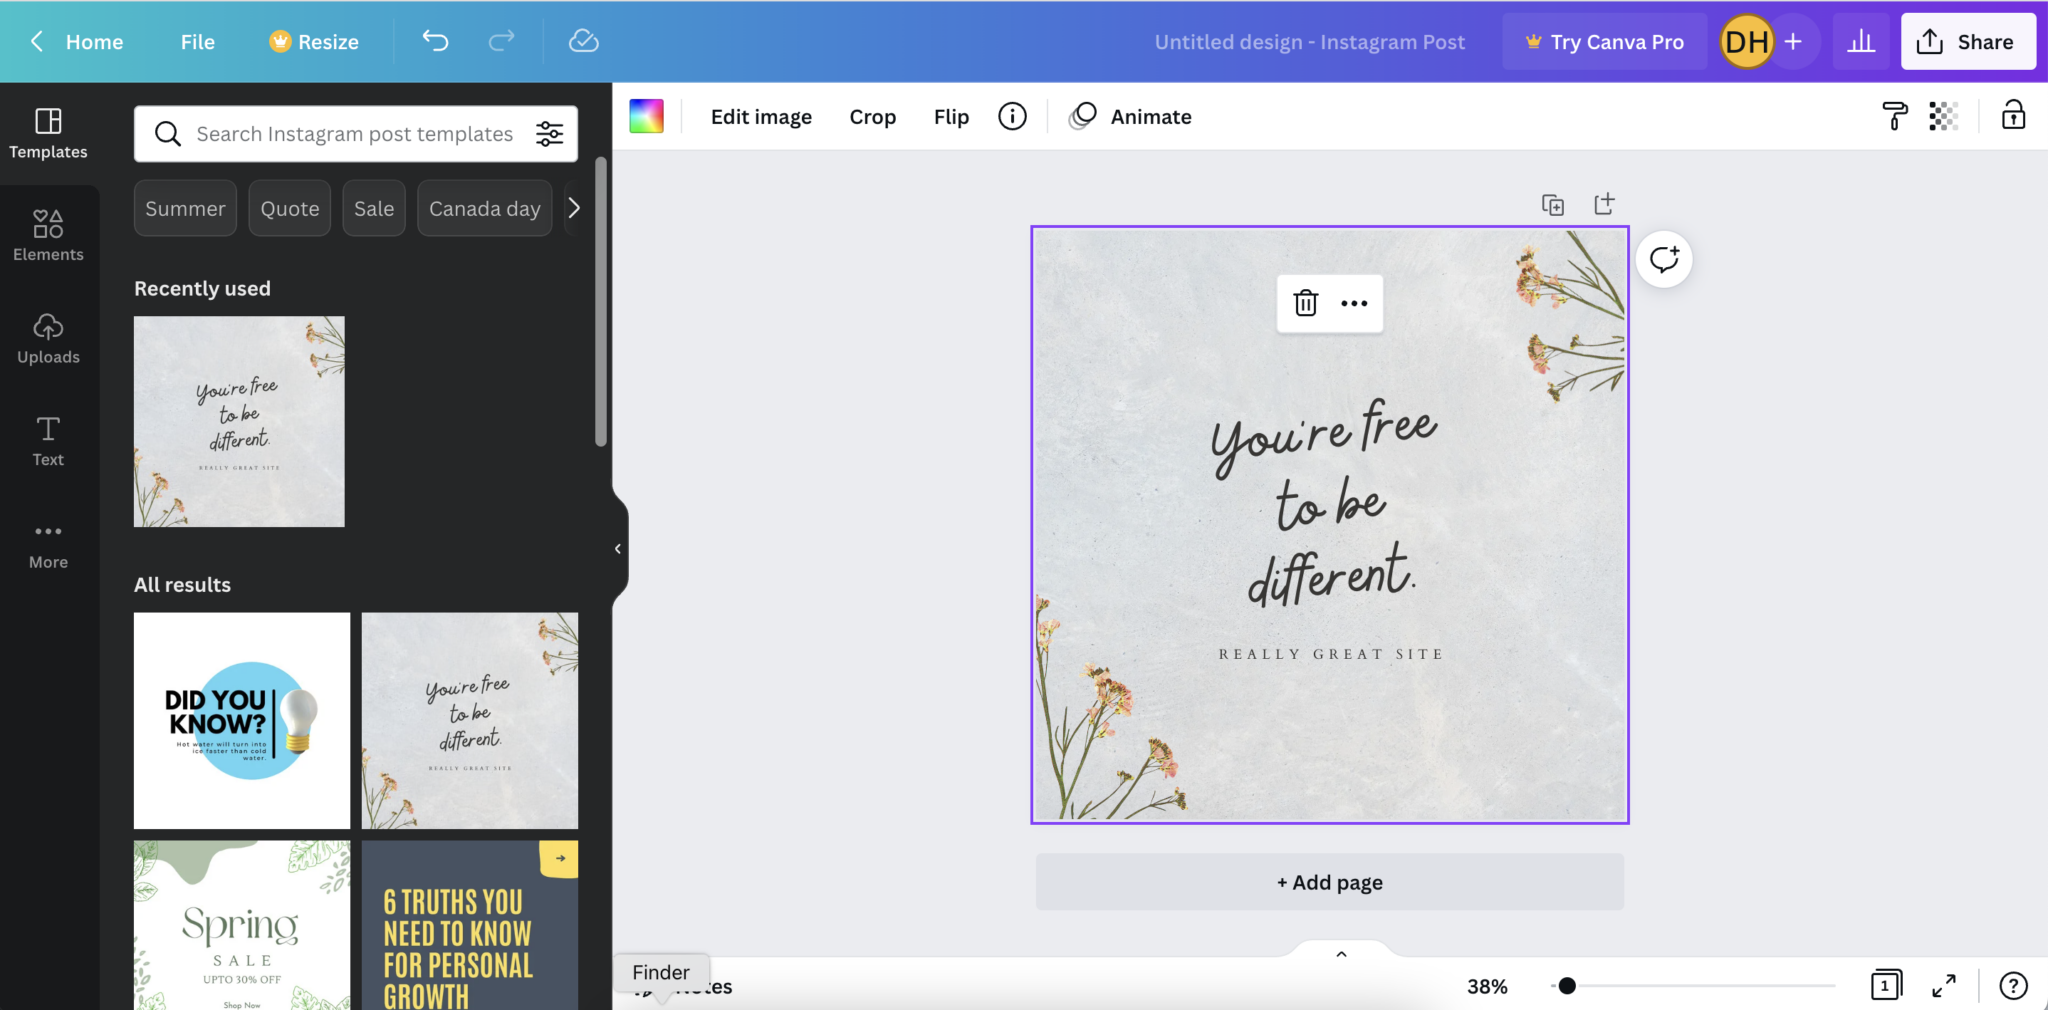Open the Templates tab in sidebar
Viewport: 2048px width, 1010px height.
coord(48,133)
